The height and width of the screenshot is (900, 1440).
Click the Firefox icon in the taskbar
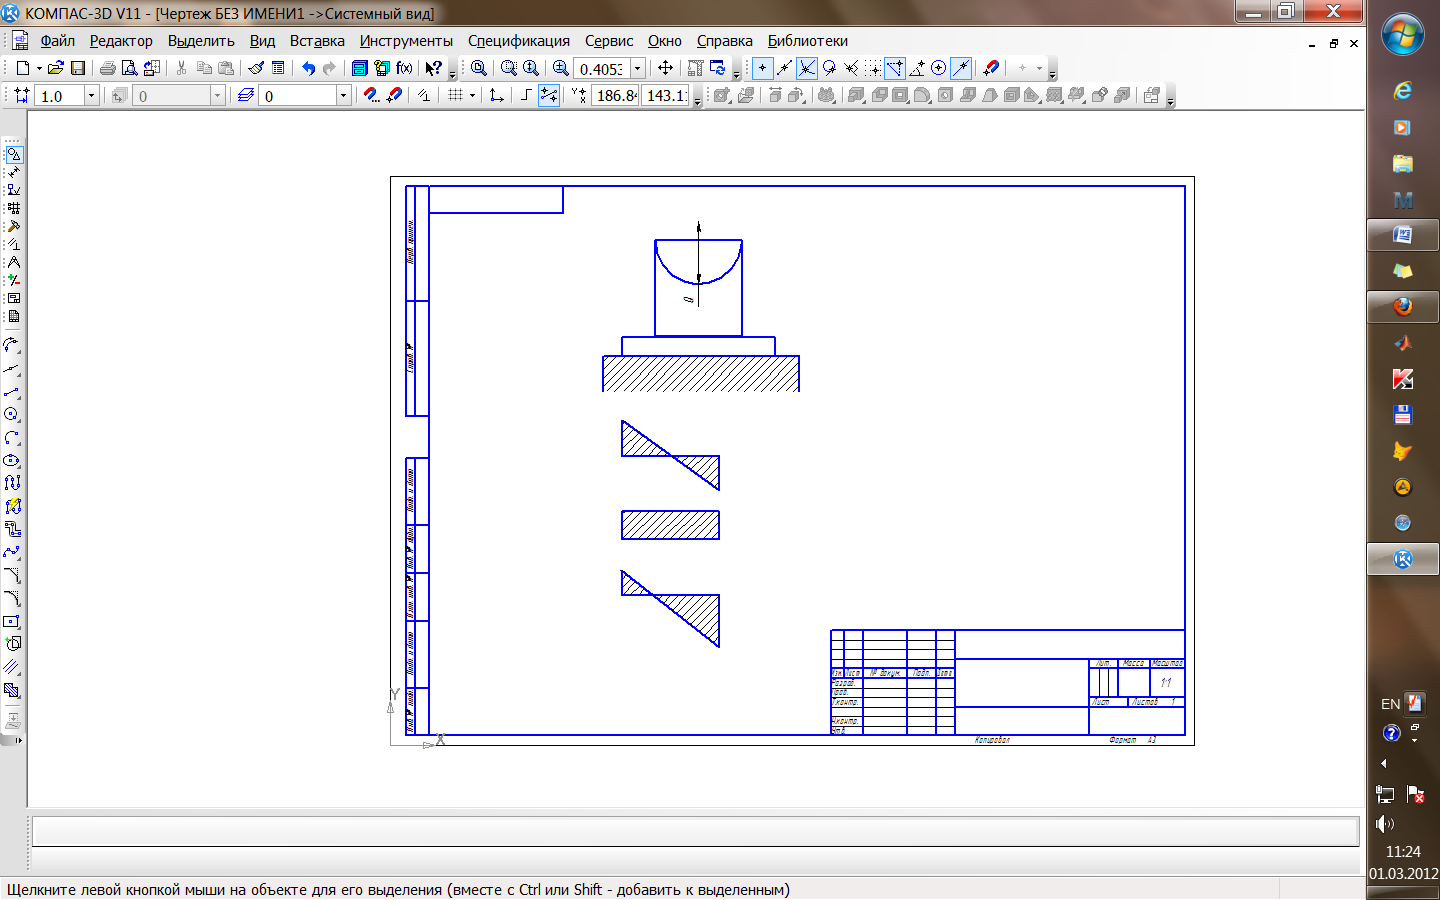1402,307
